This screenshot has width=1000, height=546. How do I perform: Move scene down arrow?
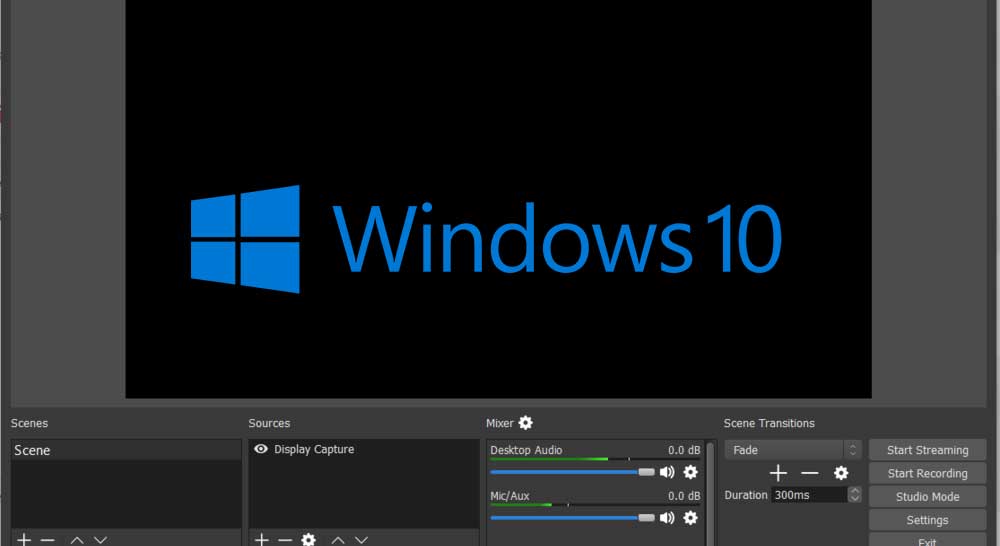[100, 540]
